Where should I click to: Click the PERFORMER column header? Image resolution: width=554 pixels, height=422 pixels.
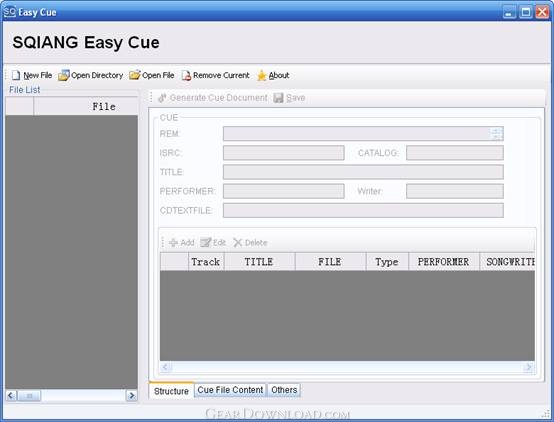(444, 262)
